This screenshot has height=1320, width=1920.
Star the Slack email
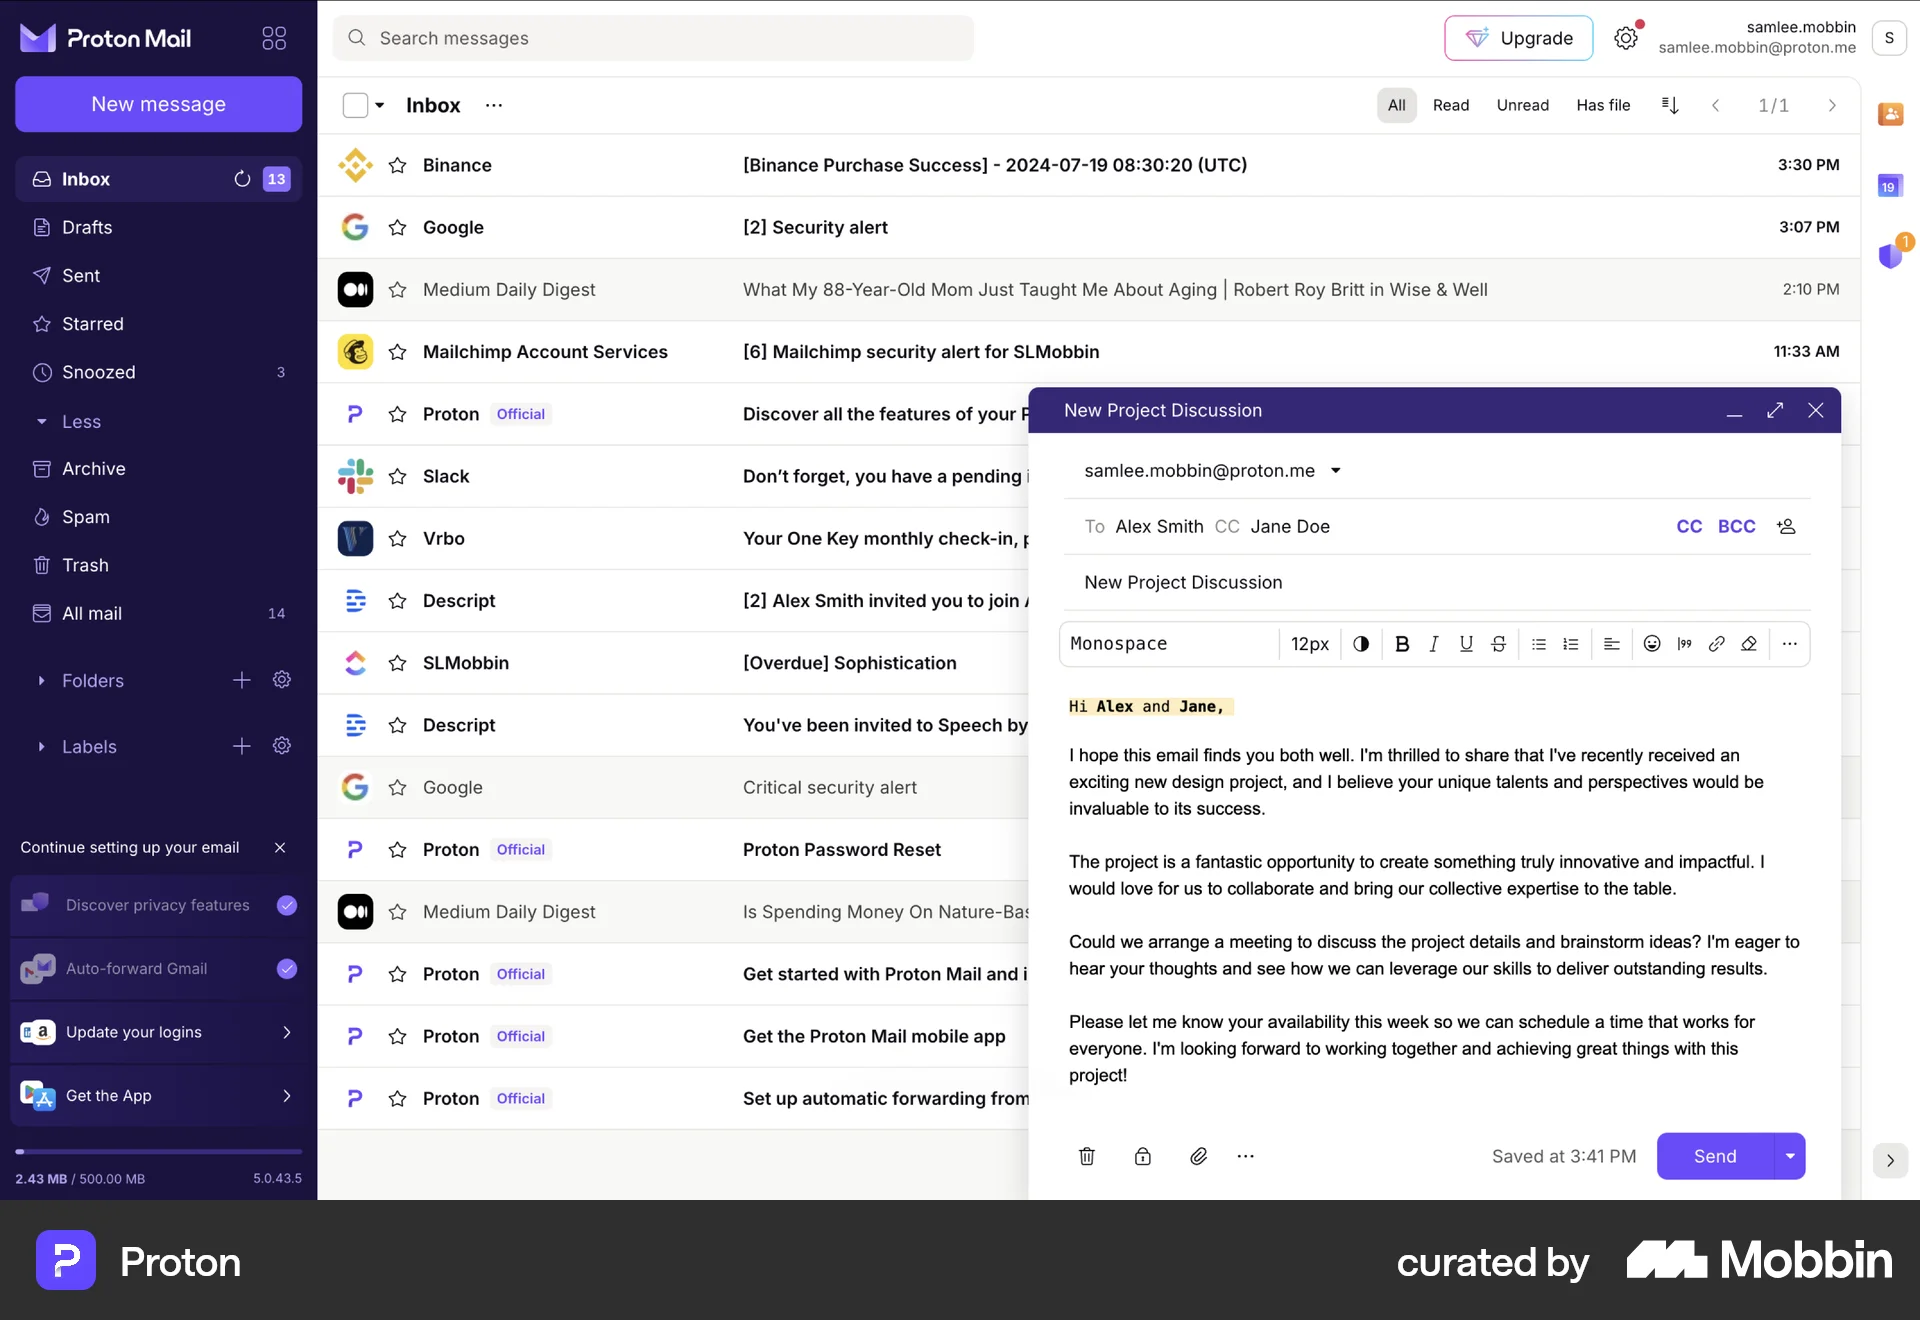pos(397,476)
